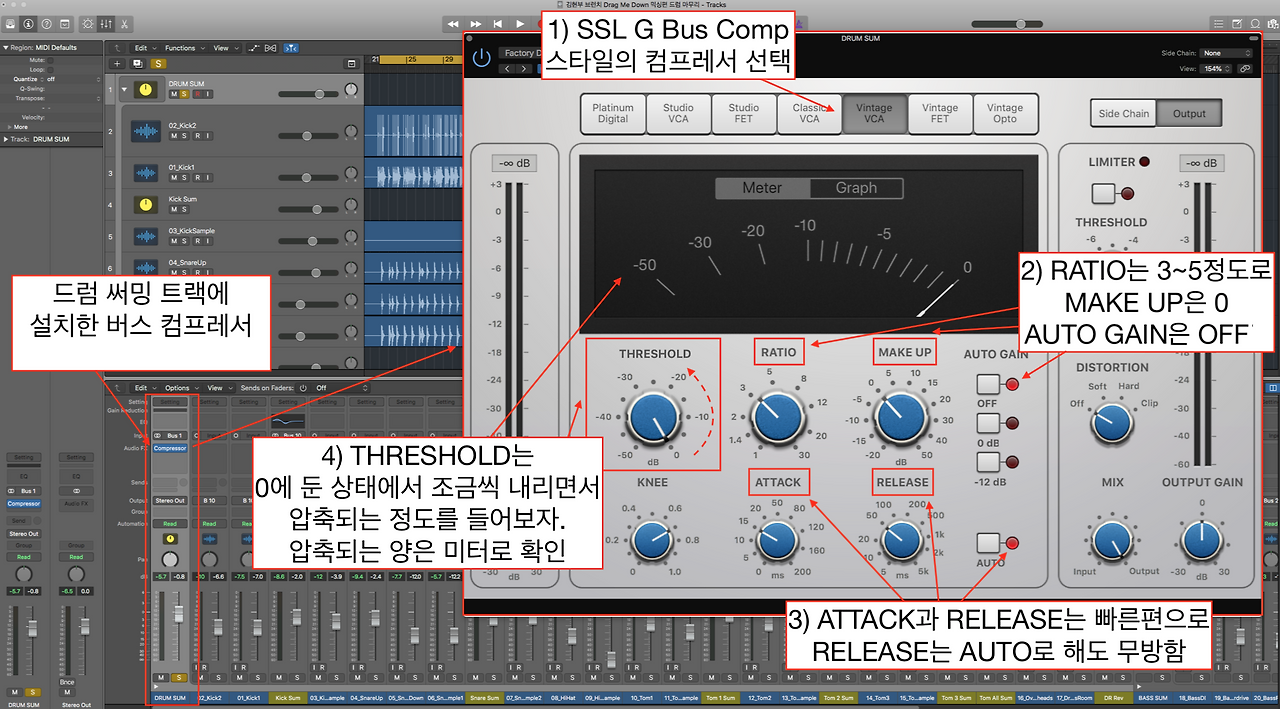Select the Platinum Digital compressor type

click(x=613, y=114)
